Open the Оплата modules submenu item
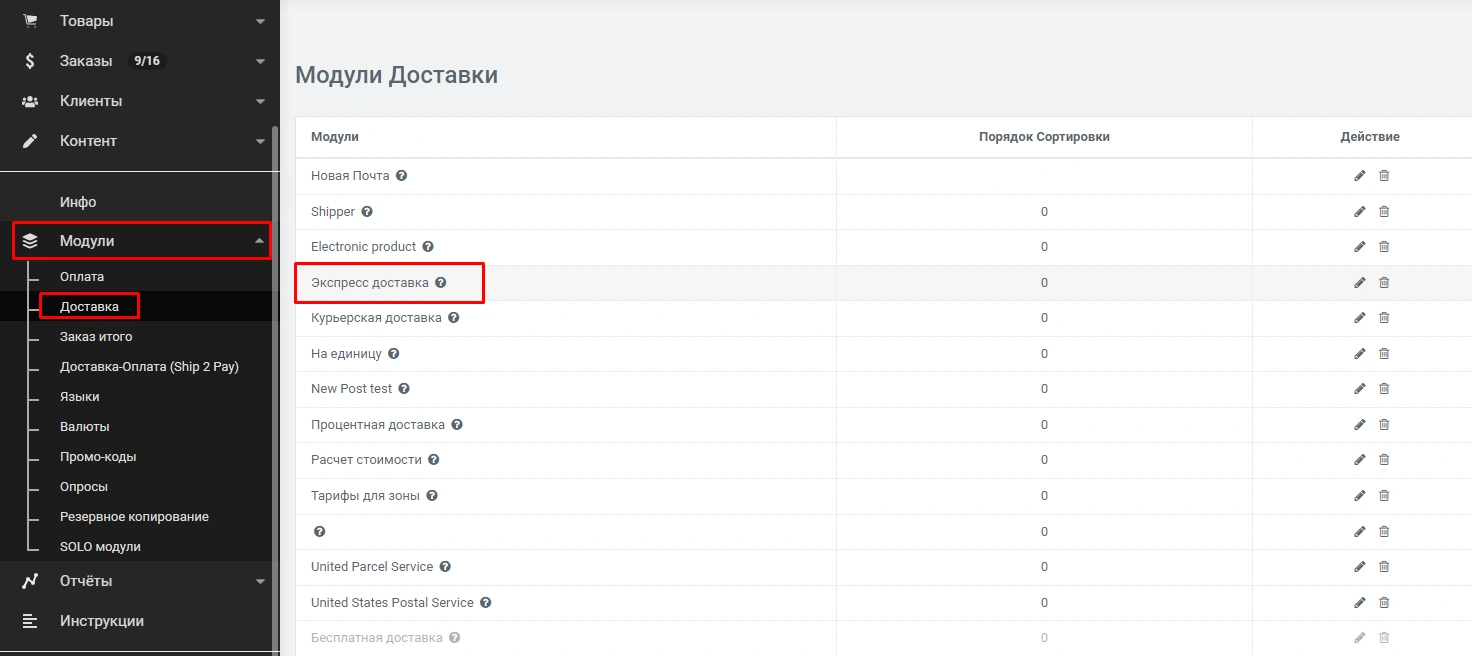Image resolution: width=1472 pixels, height=656 pixels. 82,277
